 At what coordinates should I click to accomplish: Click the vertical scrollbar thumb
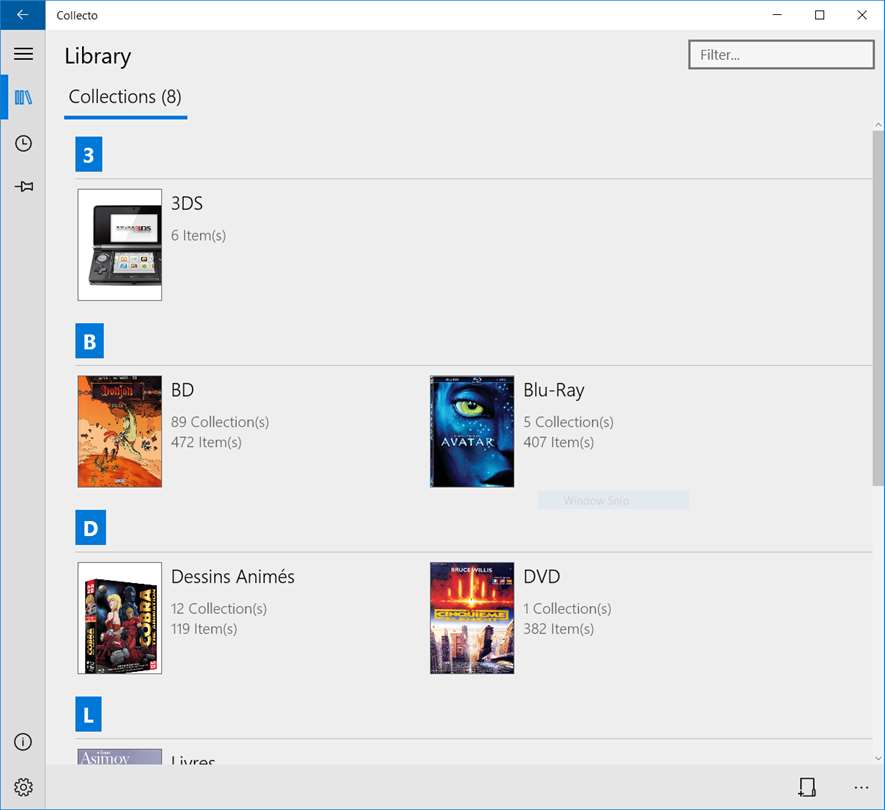point(878,308)
